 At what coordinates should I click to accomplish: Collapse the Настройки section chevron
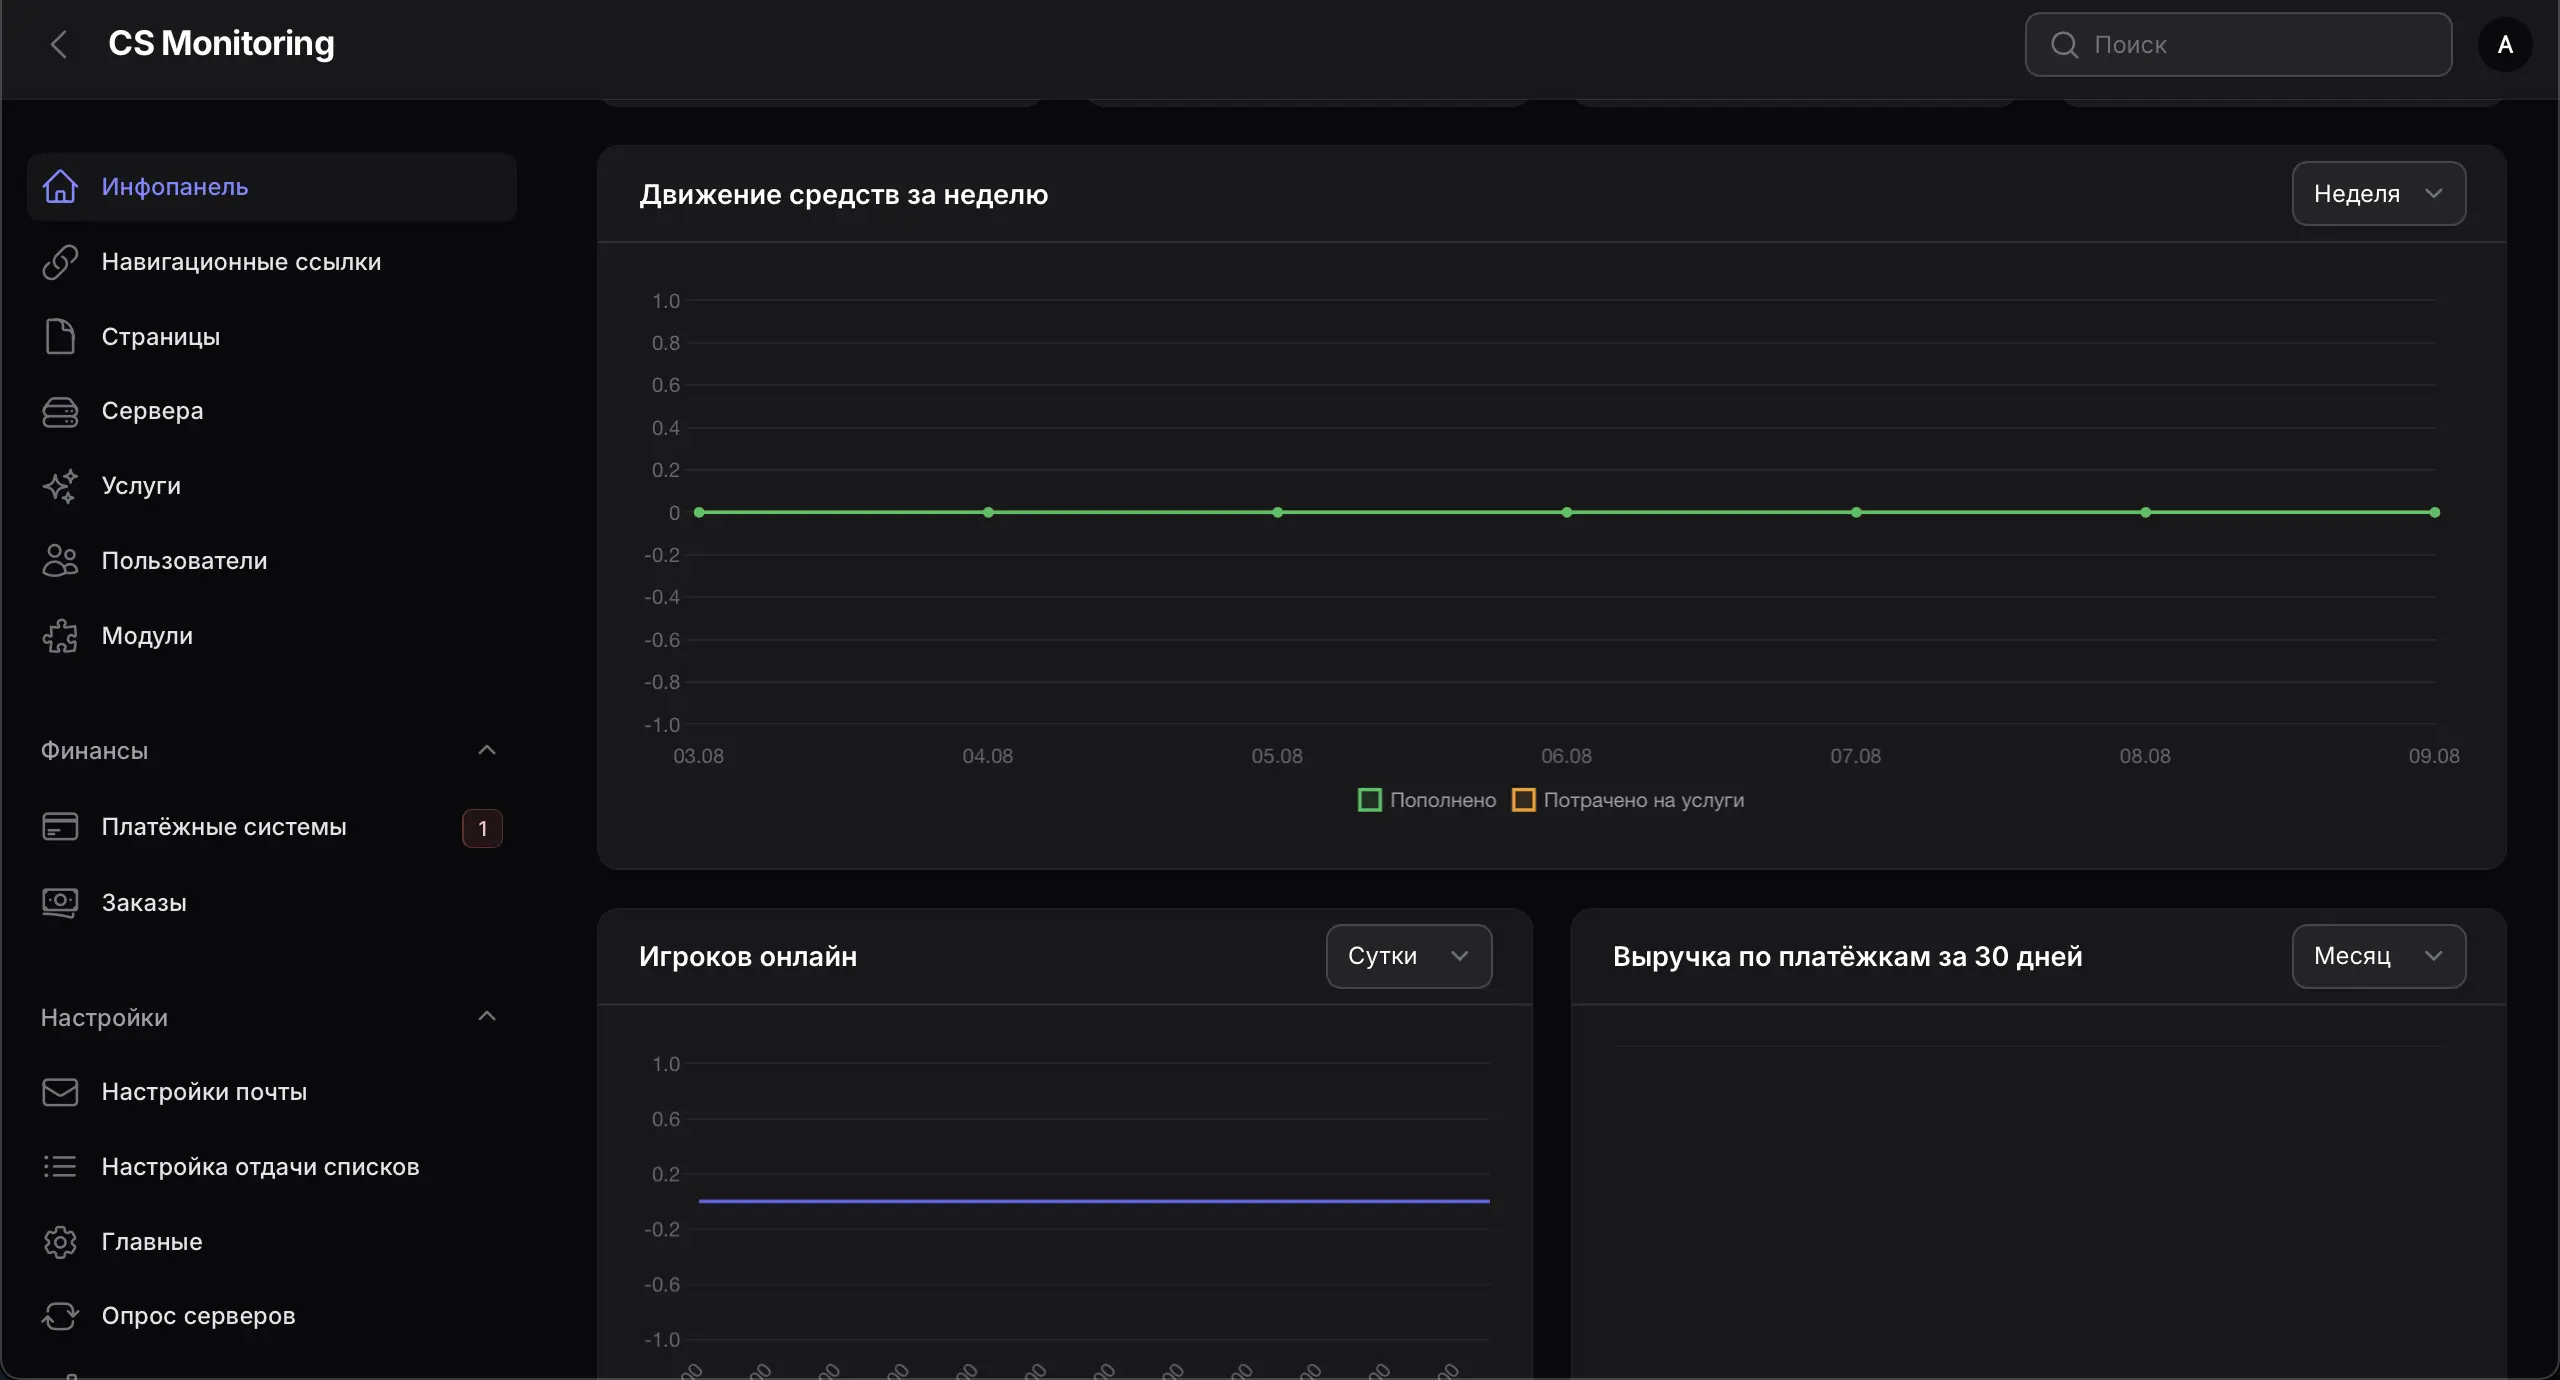point(487,1017)
